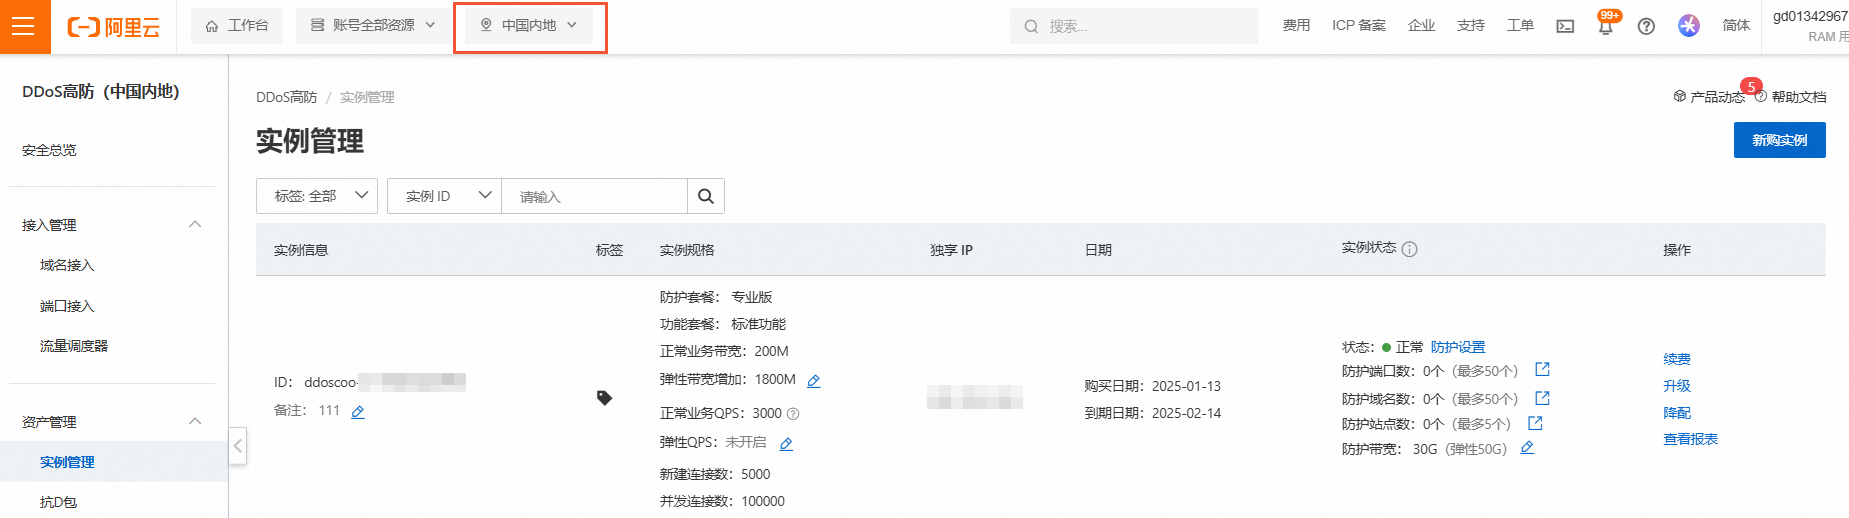
Task: Edit 防护带宽 30G pencil icon
Action: coord(1527,448)
